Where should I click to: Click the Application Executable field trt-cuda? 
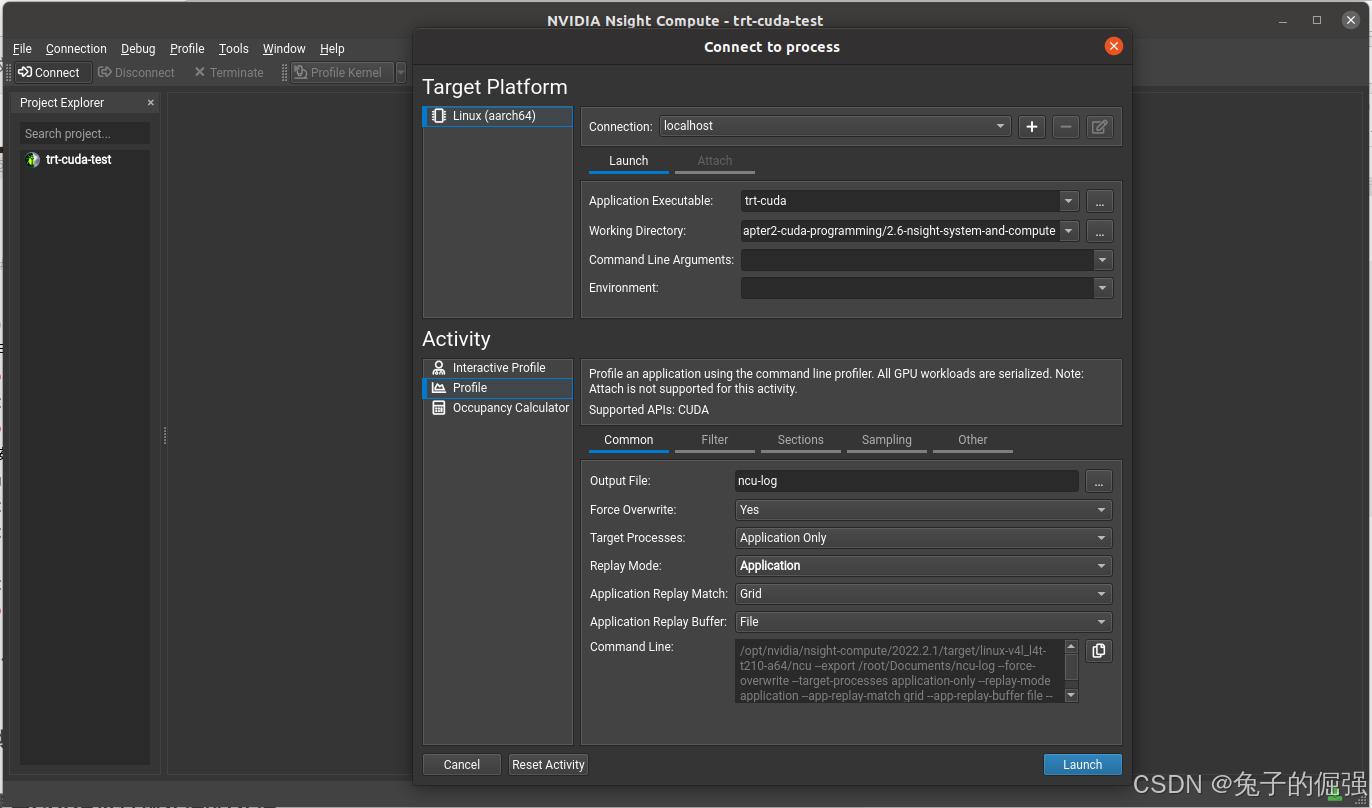coord(900,201)
